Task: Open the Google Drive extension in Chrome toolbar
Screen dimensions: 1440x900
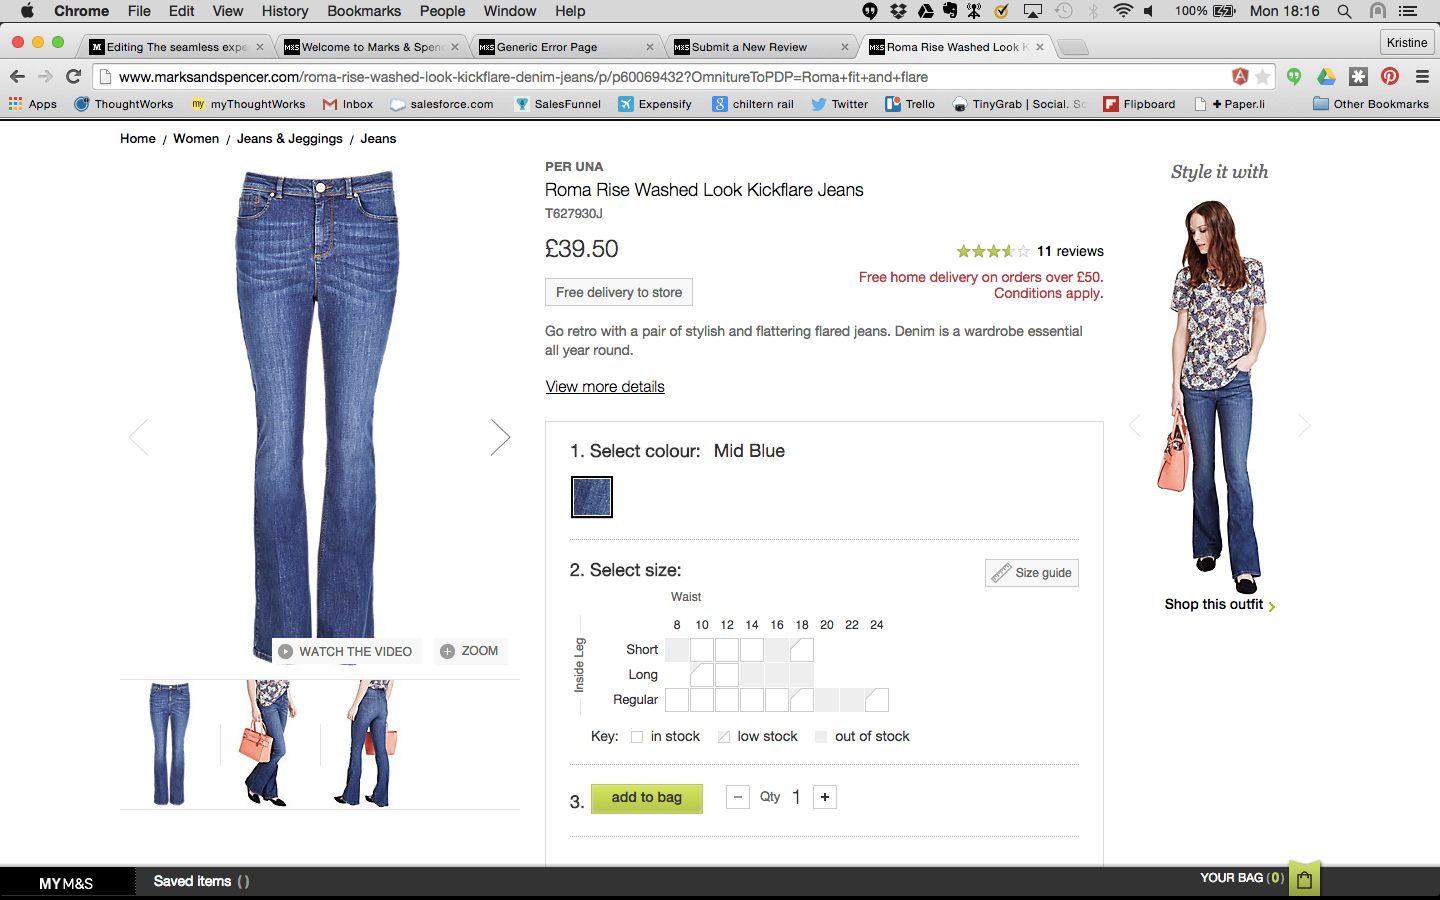Action: (1326, 77)
